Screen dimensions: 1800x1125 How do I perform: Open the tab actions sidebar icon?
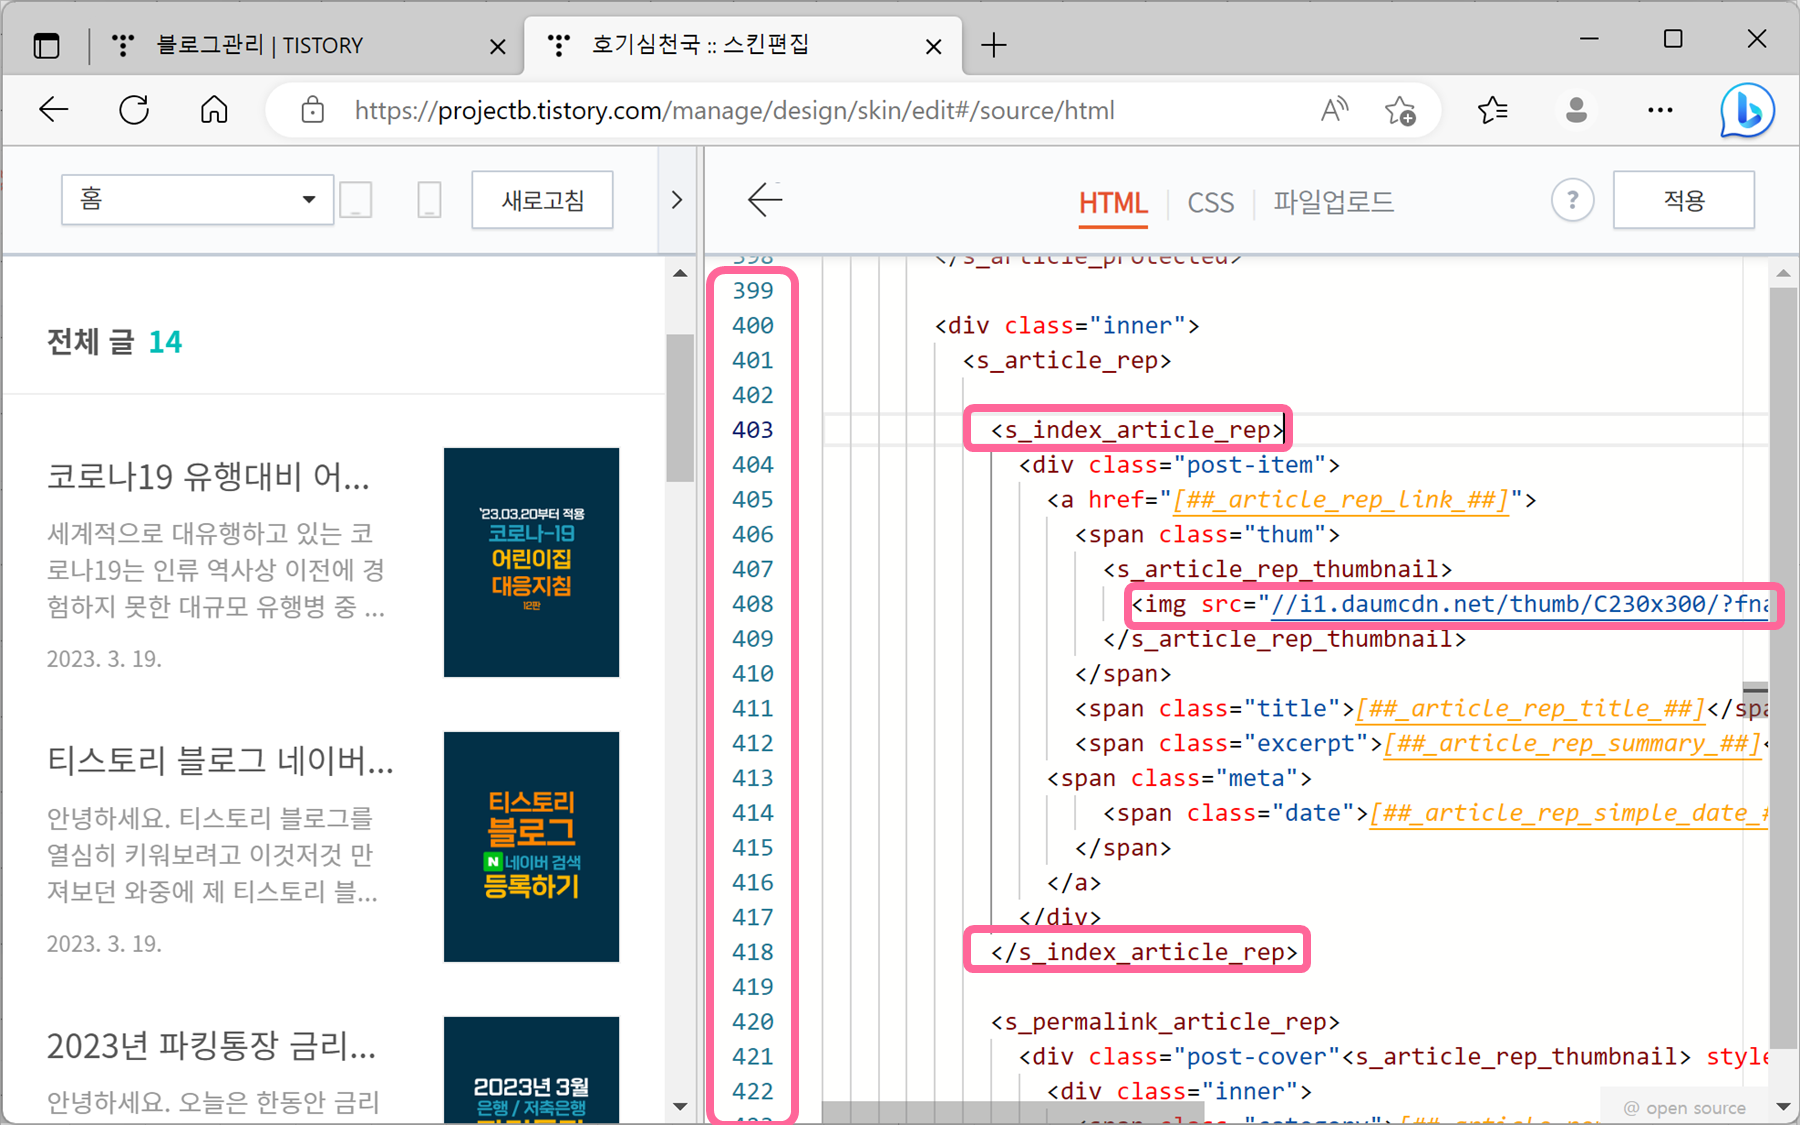tap(46, 45)
